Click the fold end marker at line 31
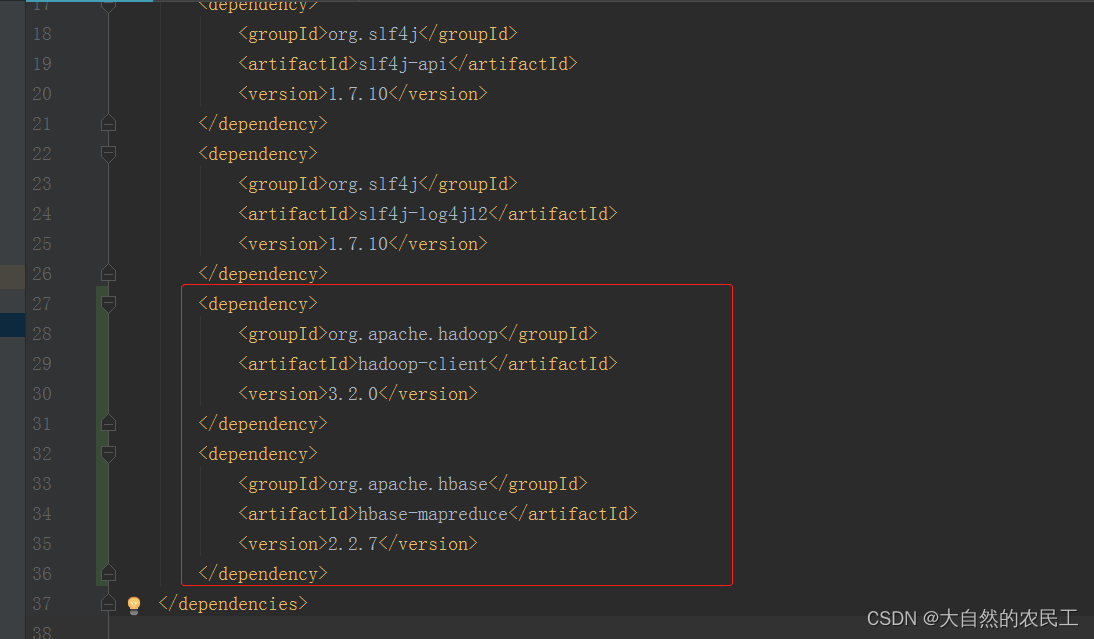Screen dimensions: 1094x639 click(108, 423)
